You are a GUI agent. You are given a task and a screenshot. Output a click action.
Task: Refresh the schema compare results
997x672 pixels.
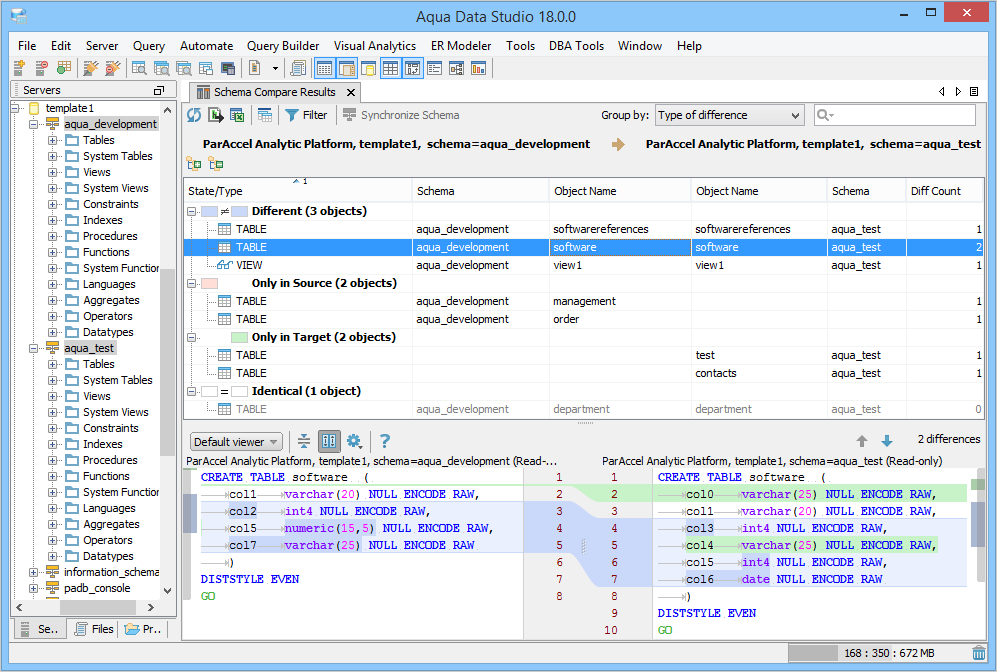point(194,115)
